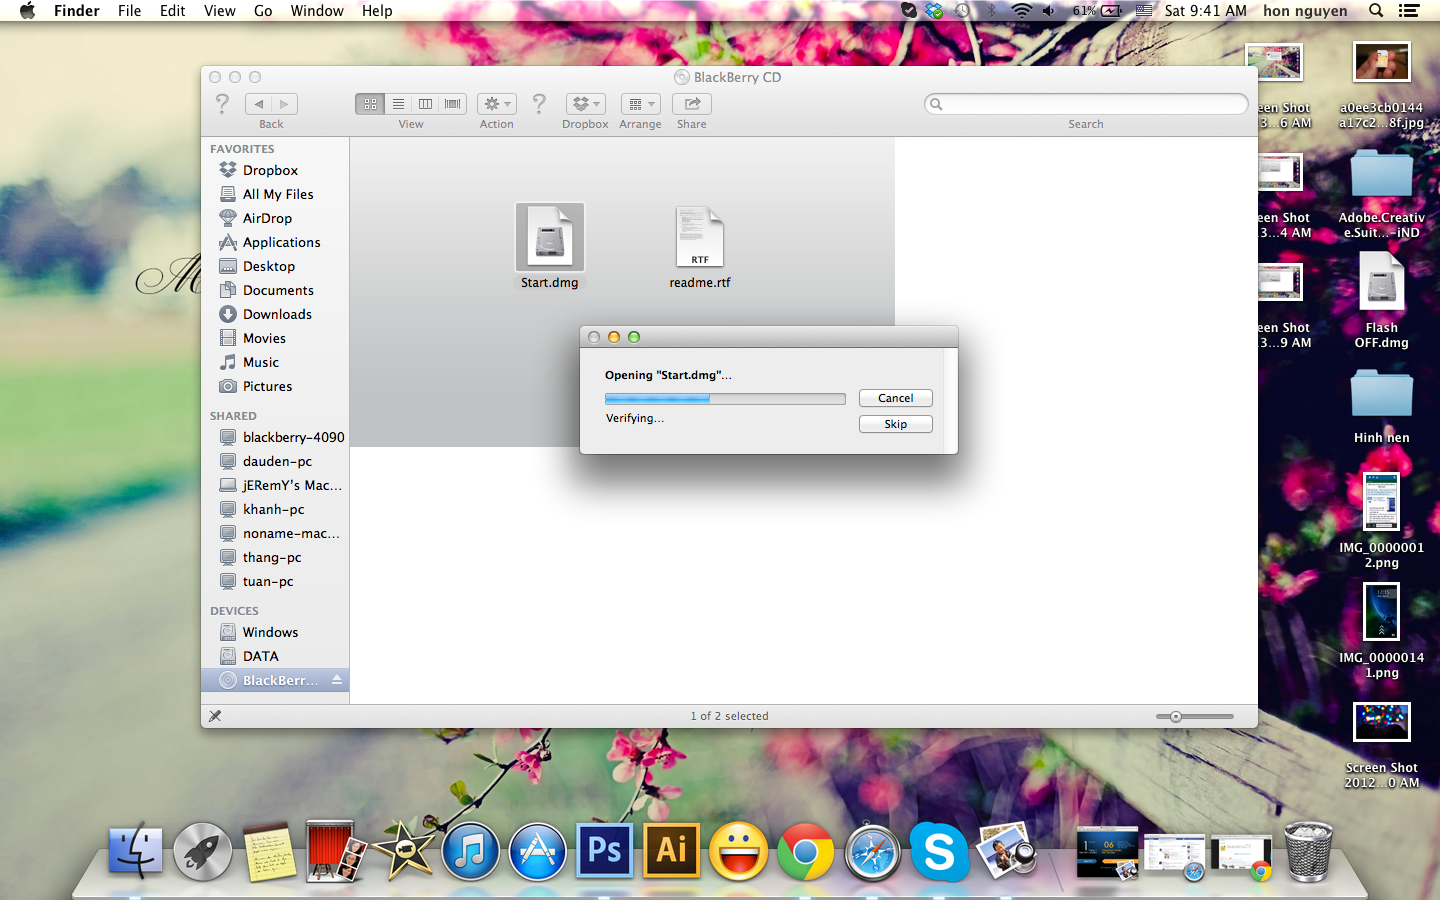Switch Finder to list view
This screenshot has width=1440, height=900.
pyautogui.click(x=398, y=104)
